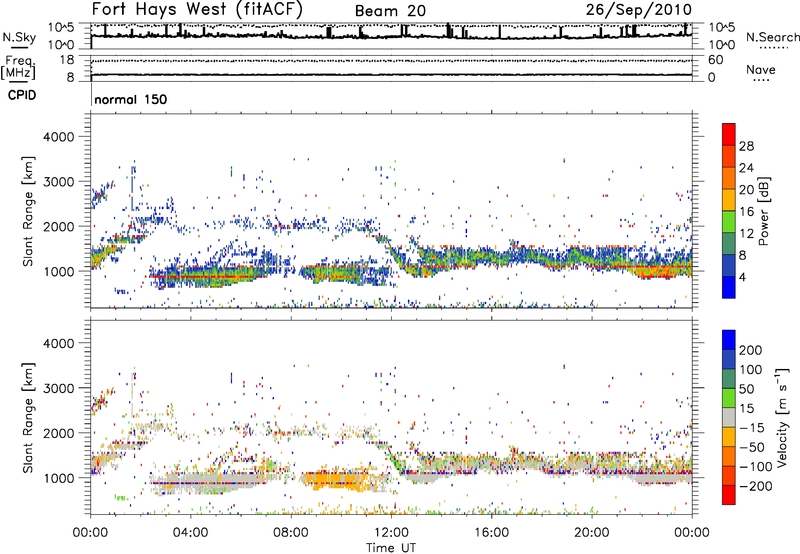Click the "N.Search" legend label

pyautogui.click(x=772, y=37)
